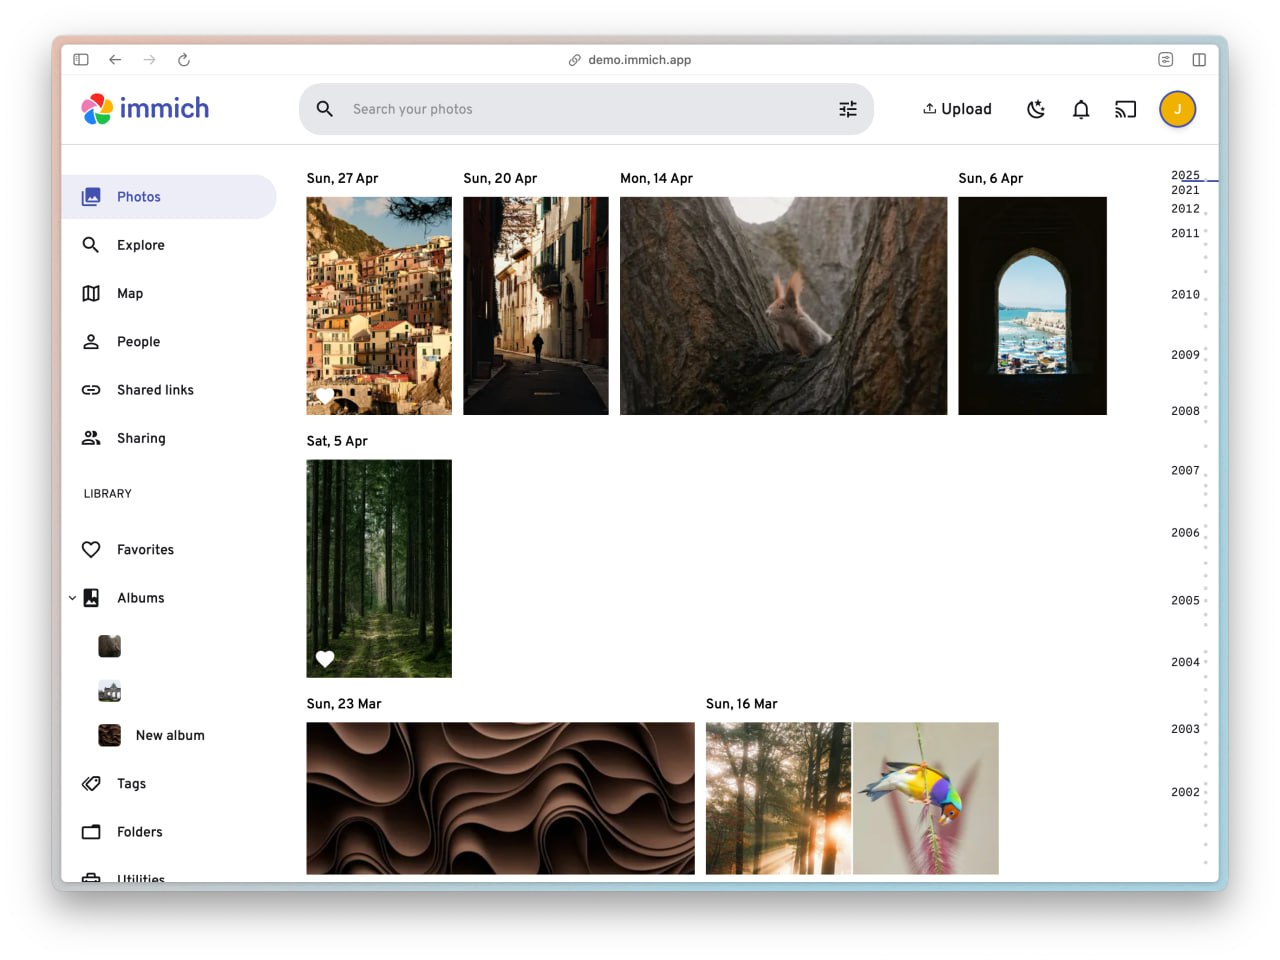Enable dark mode with the moon icon
Viewport: 1280px width, 960px height.
(1036, 109)
